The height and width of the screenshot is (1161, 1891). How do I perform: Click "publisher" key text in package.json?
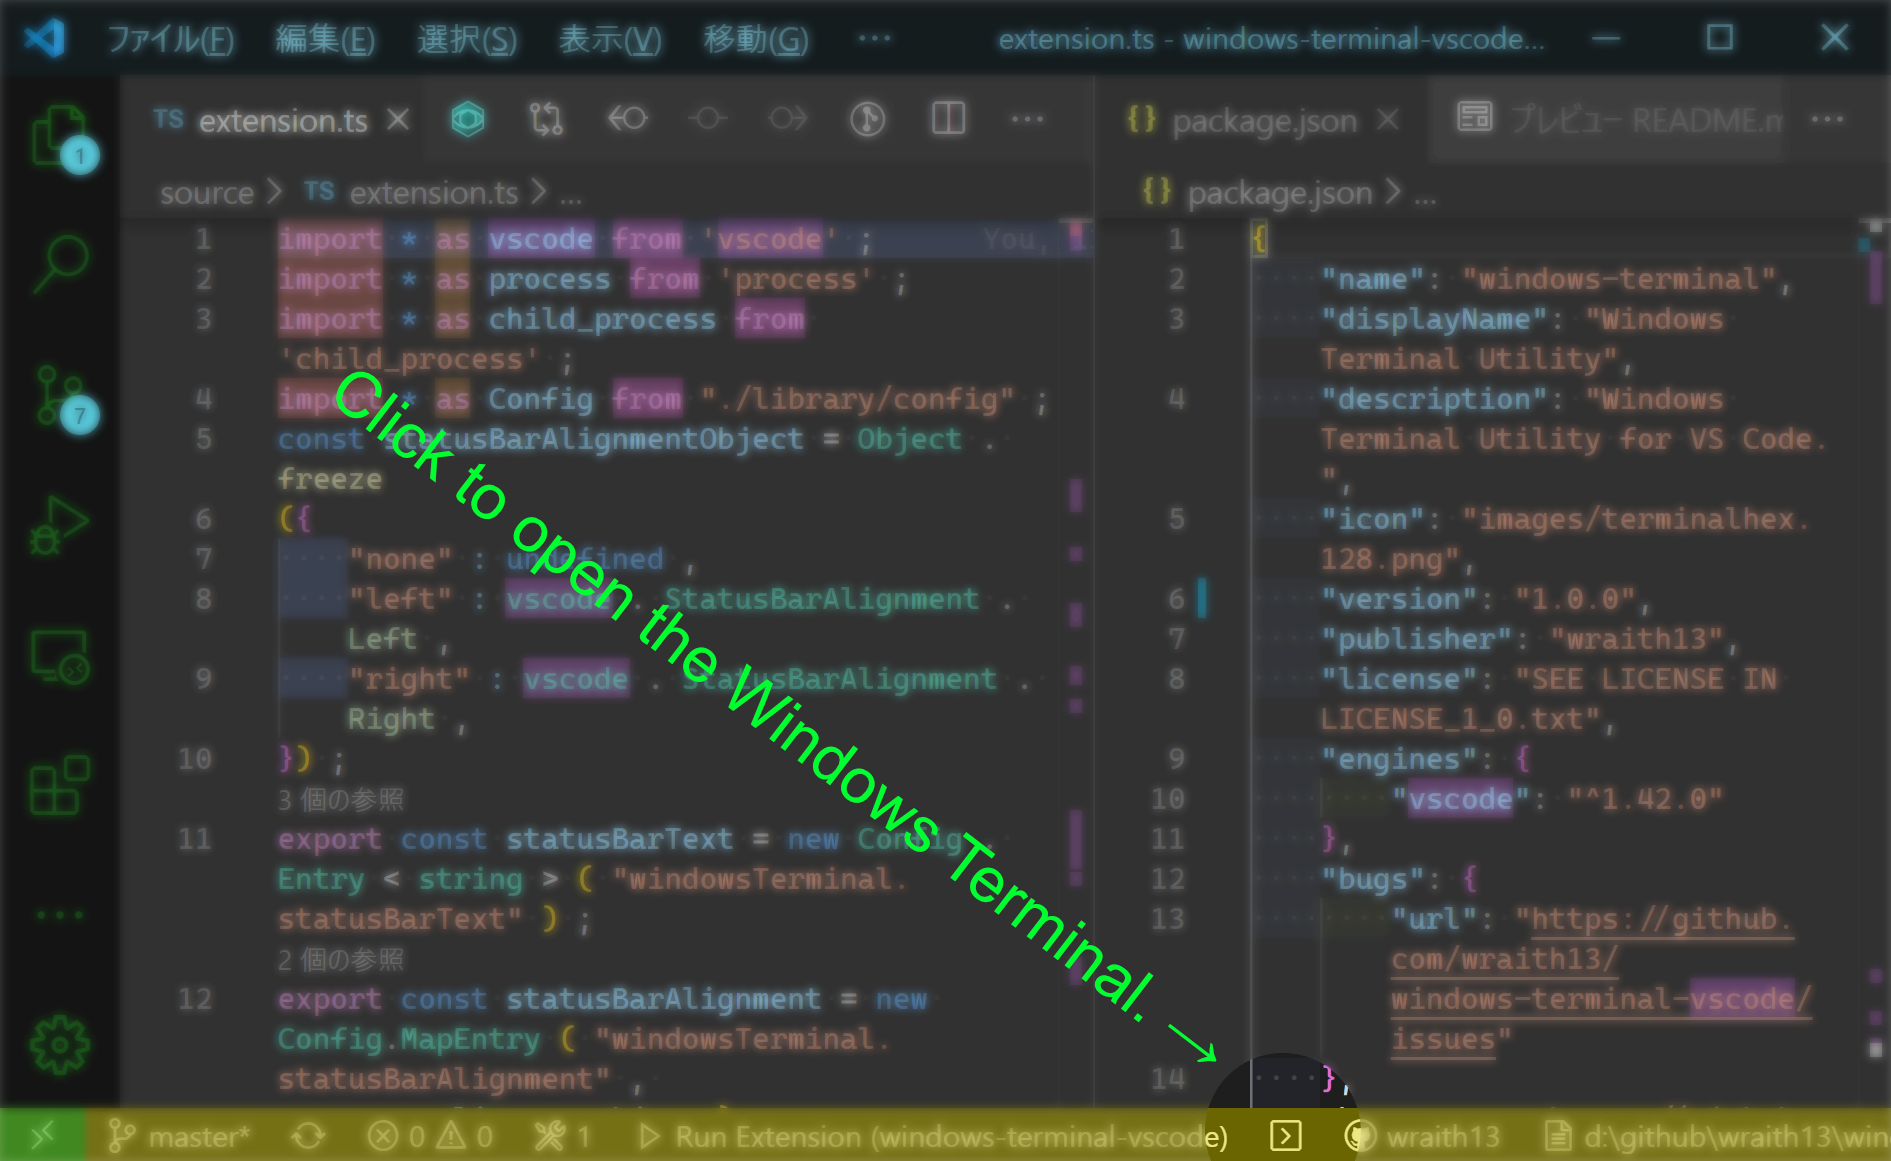1416,639
